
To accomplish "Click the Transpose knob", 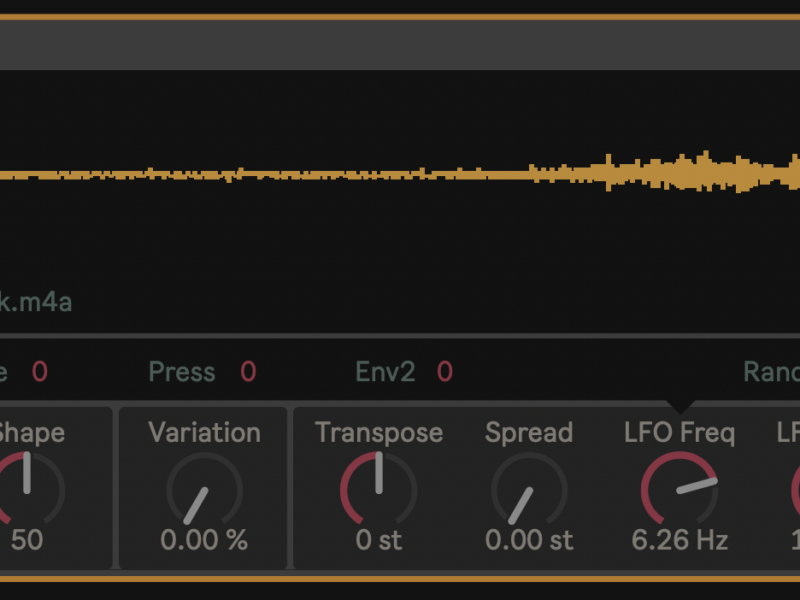I will pos(378,489).
